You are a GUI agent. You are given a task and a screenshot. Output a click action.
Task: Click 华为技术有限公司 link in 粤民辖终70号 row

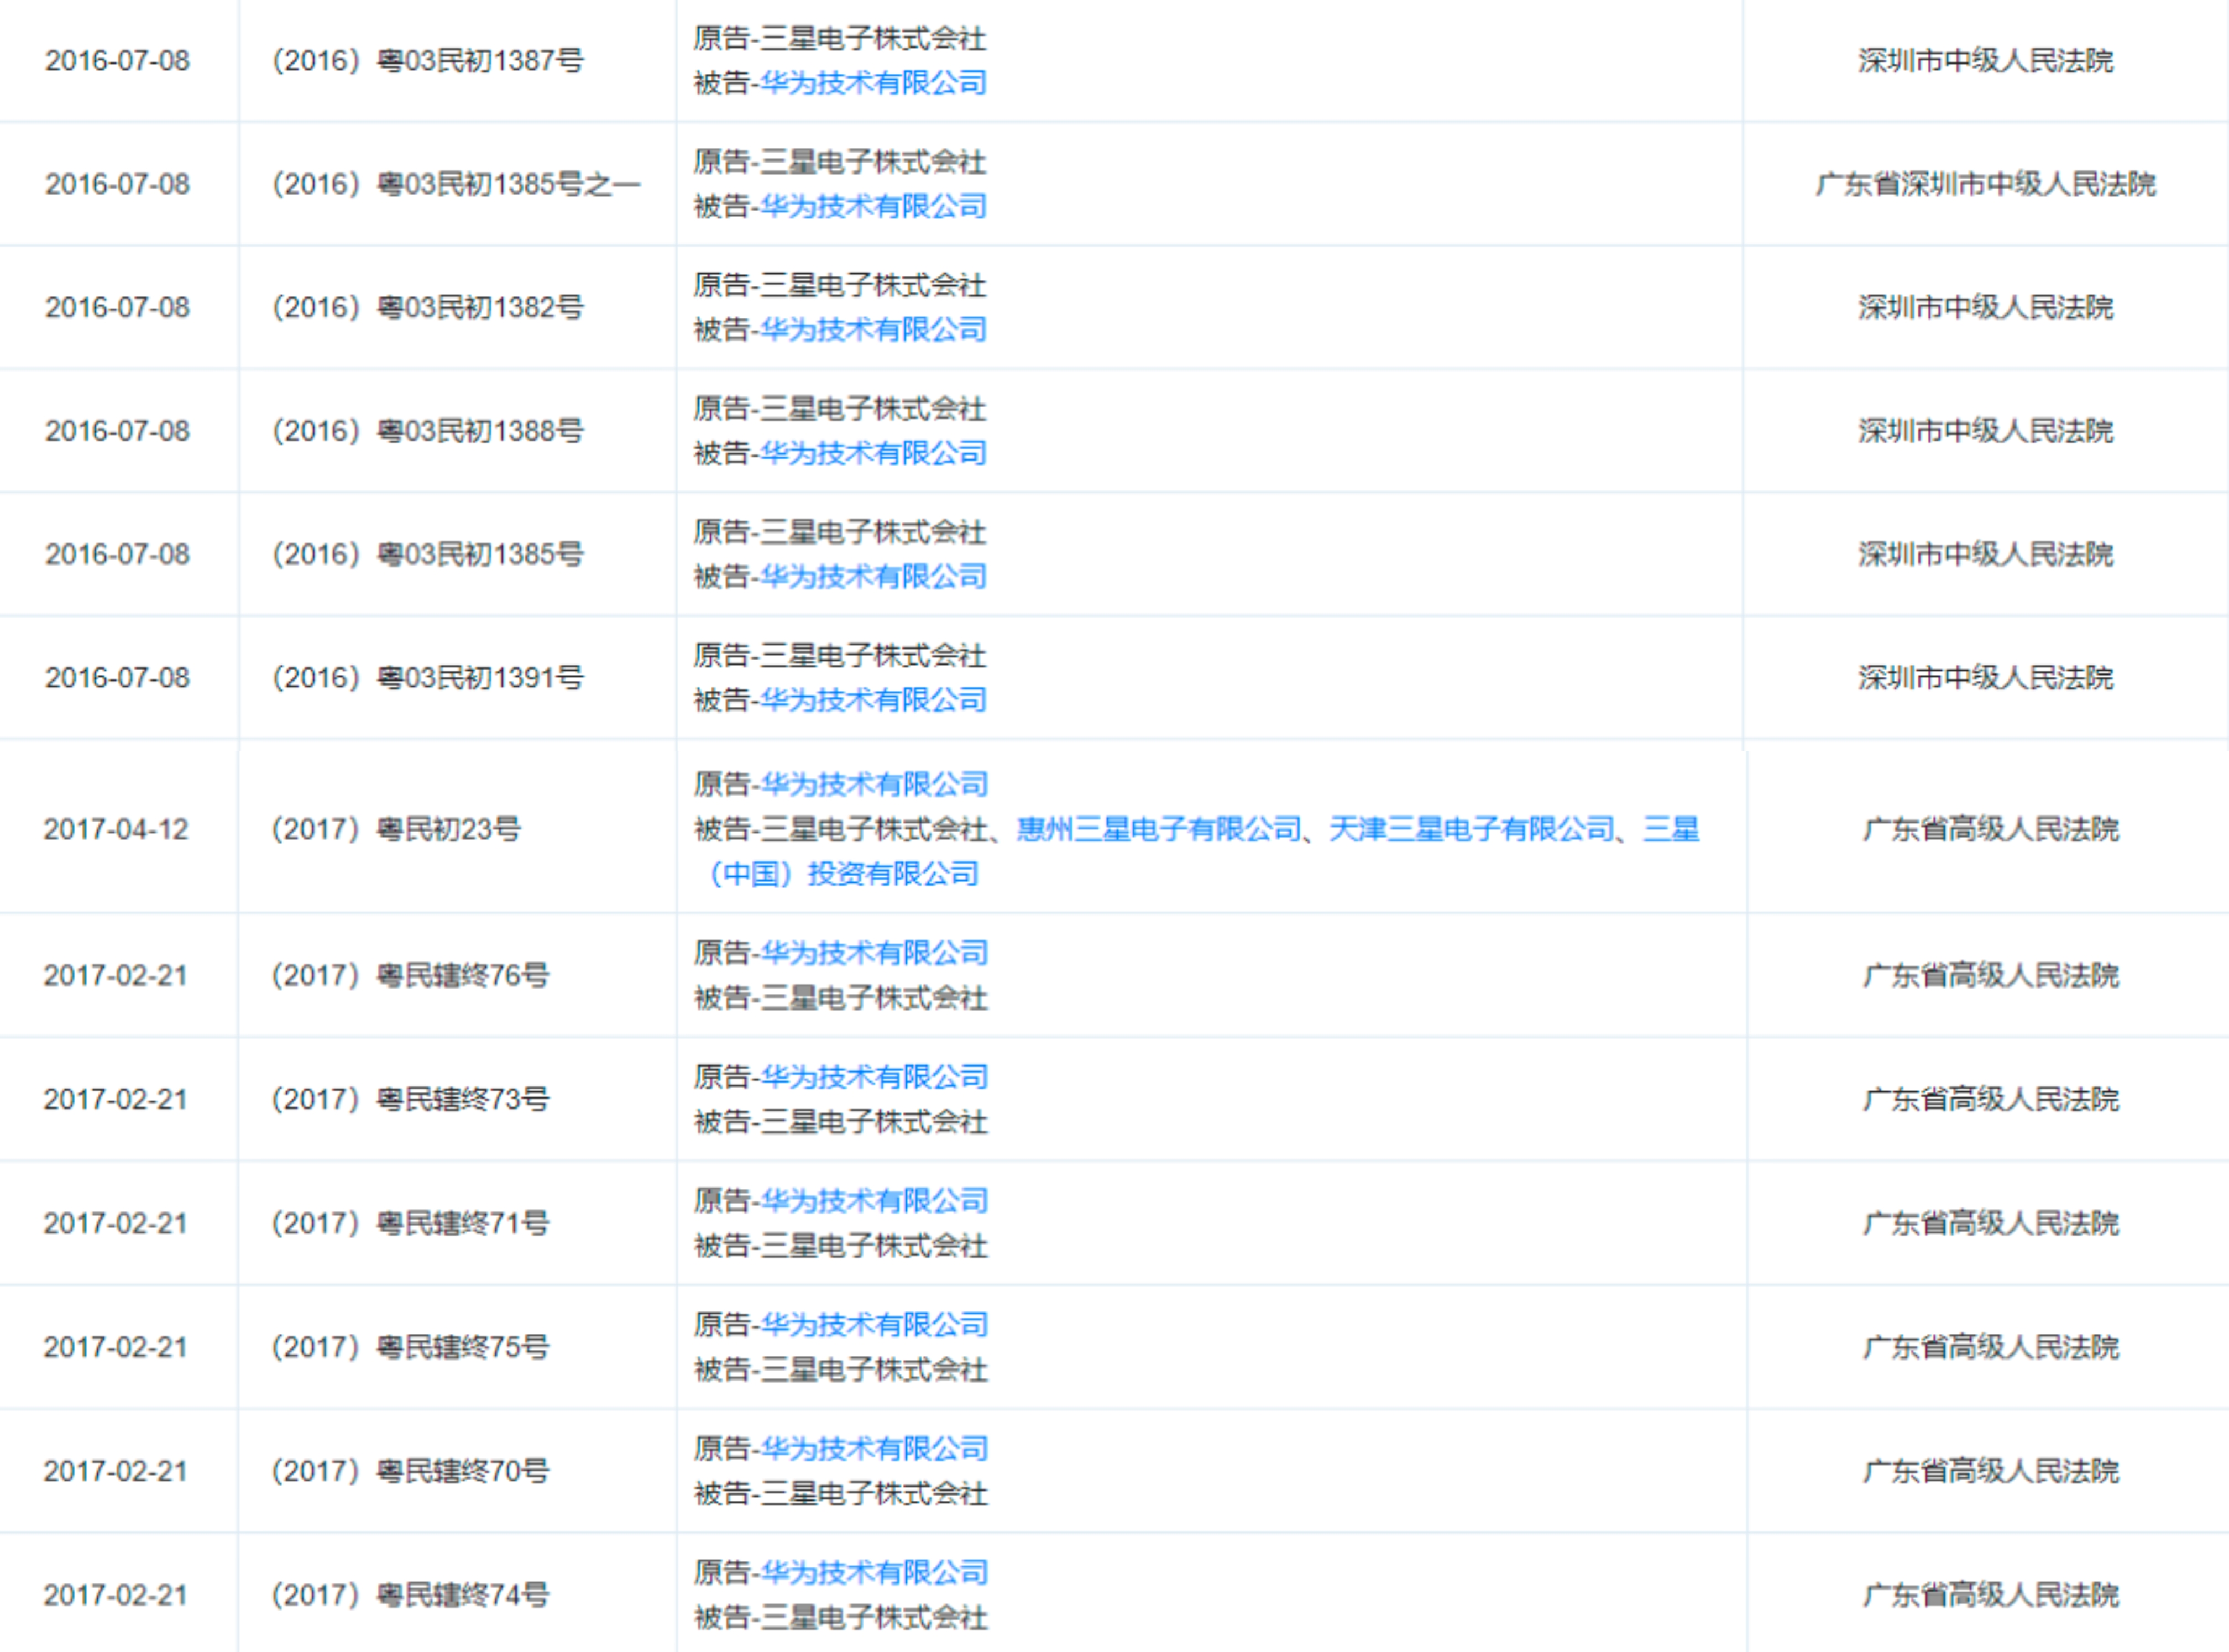pyautogui.click(x=874, y=1449)
